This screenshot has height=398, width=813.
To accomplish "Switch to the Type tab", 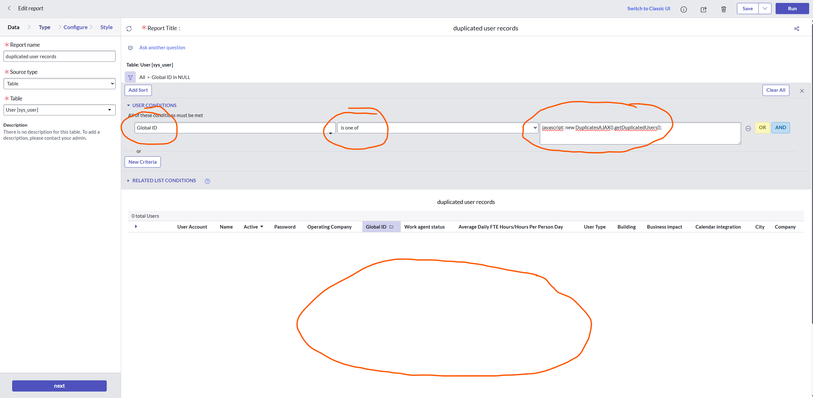I will [45, 27].
